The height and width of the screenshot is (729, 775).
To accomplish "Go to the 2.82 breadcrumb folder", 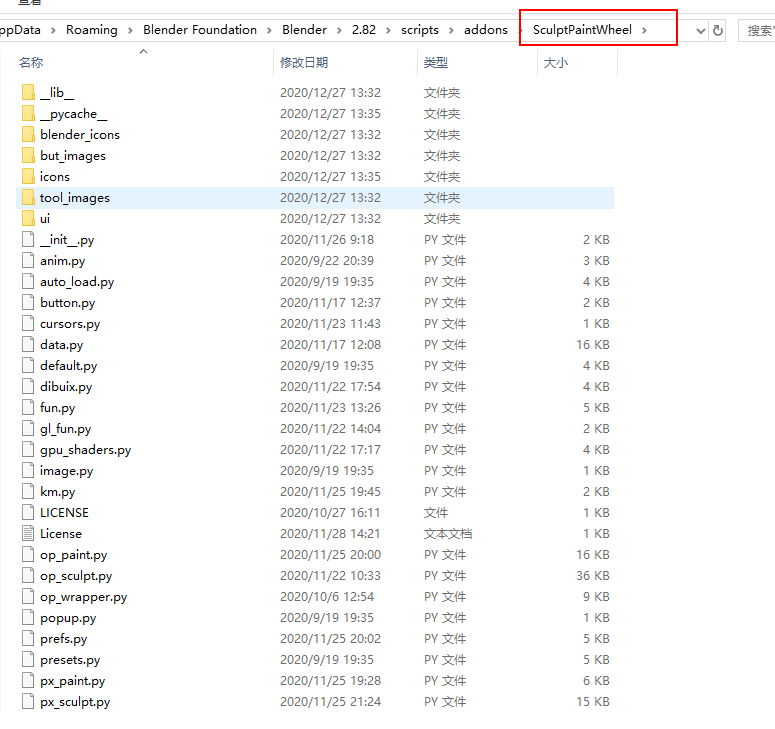I will tap(364, 30).
